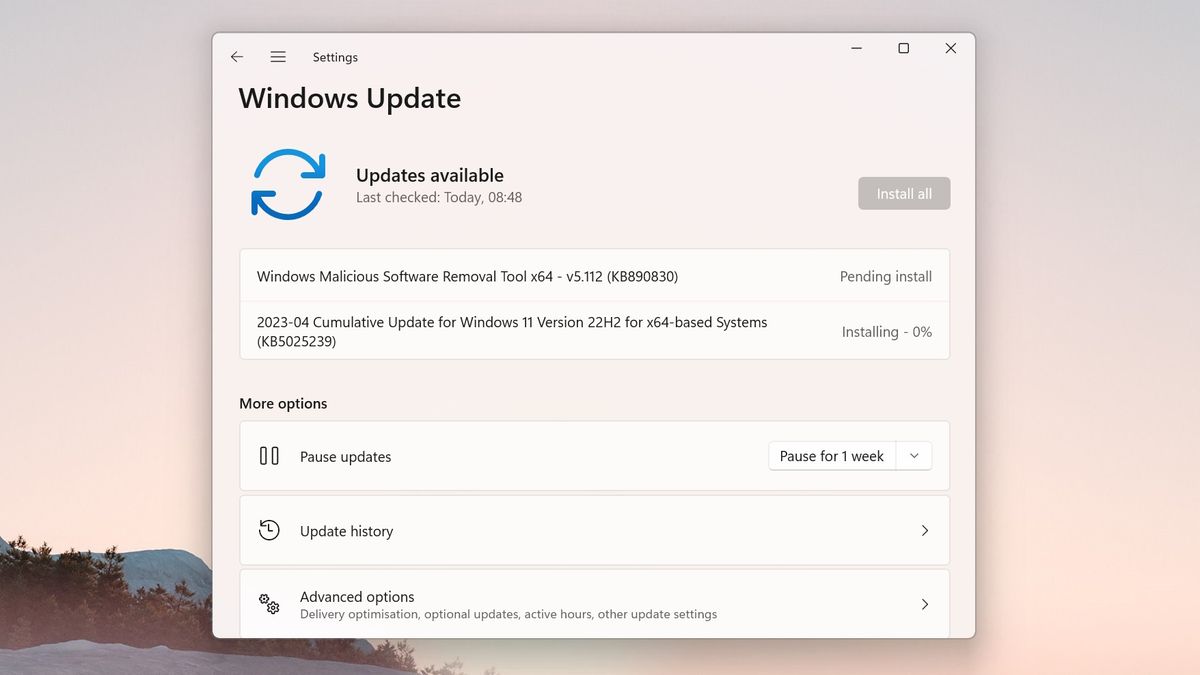1200x675 pixels.
Task: Open the Update history page
Action: tap(594, 530)
